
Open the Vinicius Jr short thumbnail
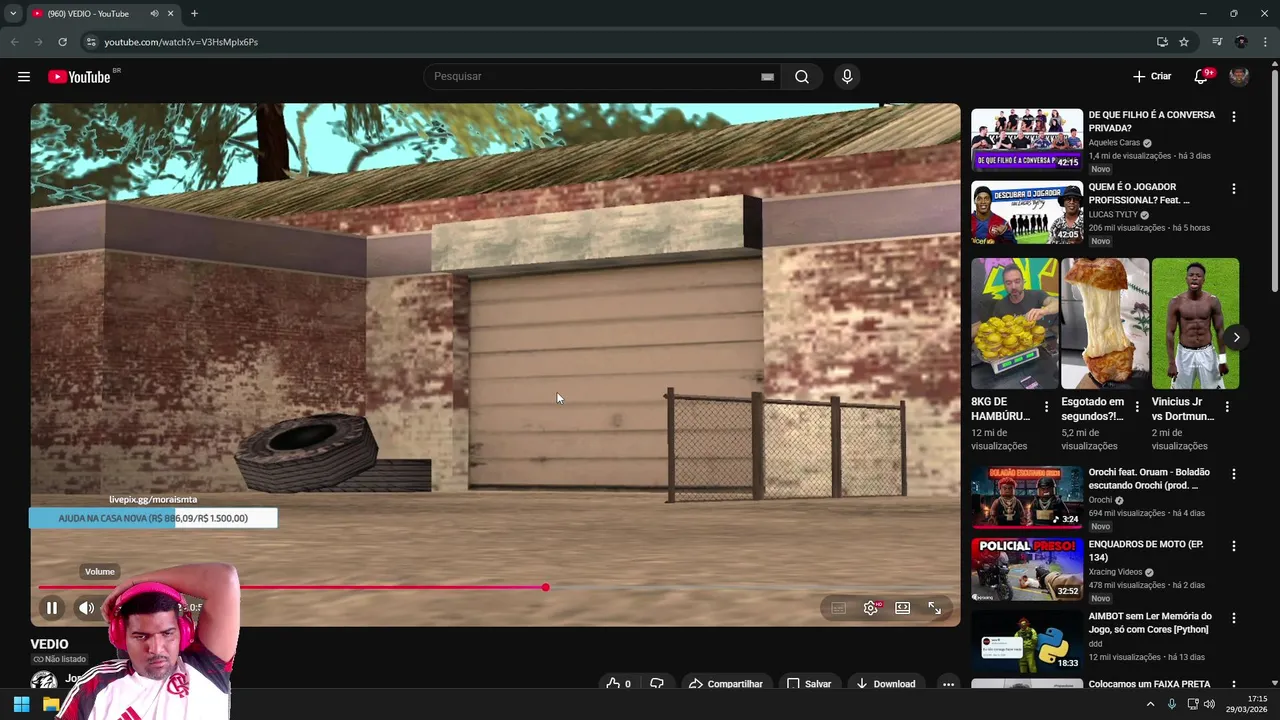[x=1195, y=323]
